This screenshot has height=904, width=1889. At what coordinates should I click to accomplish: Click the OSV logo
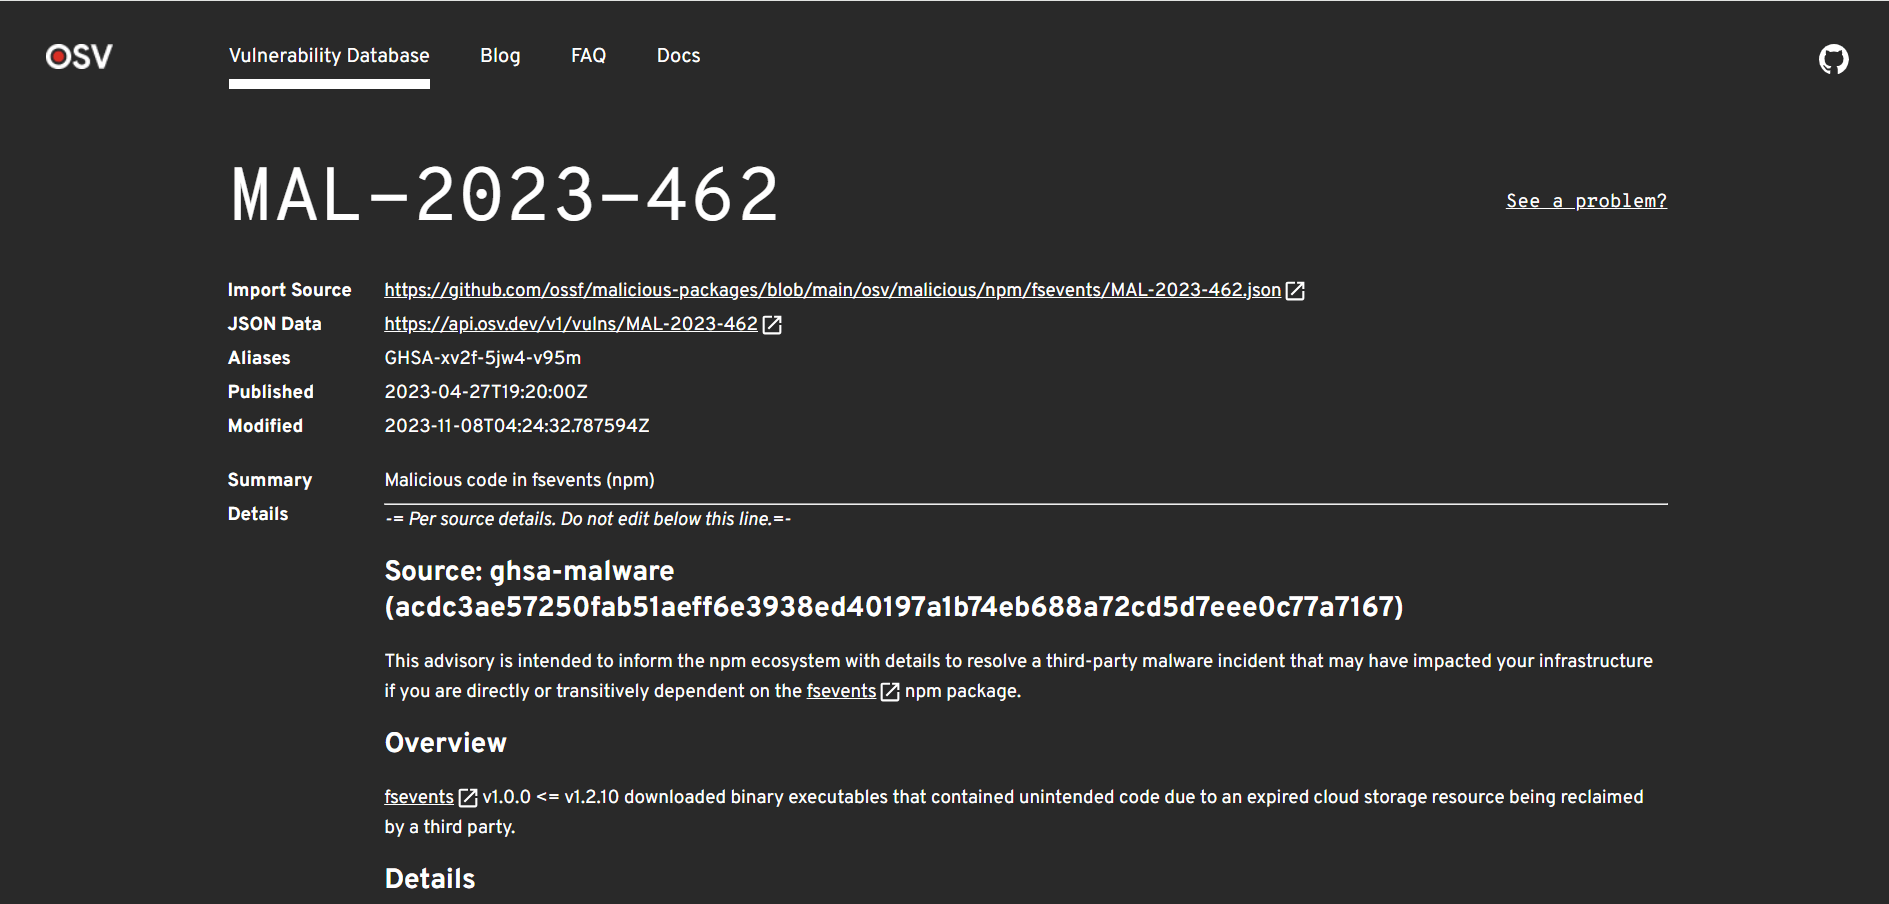click(x=79, y=57)
